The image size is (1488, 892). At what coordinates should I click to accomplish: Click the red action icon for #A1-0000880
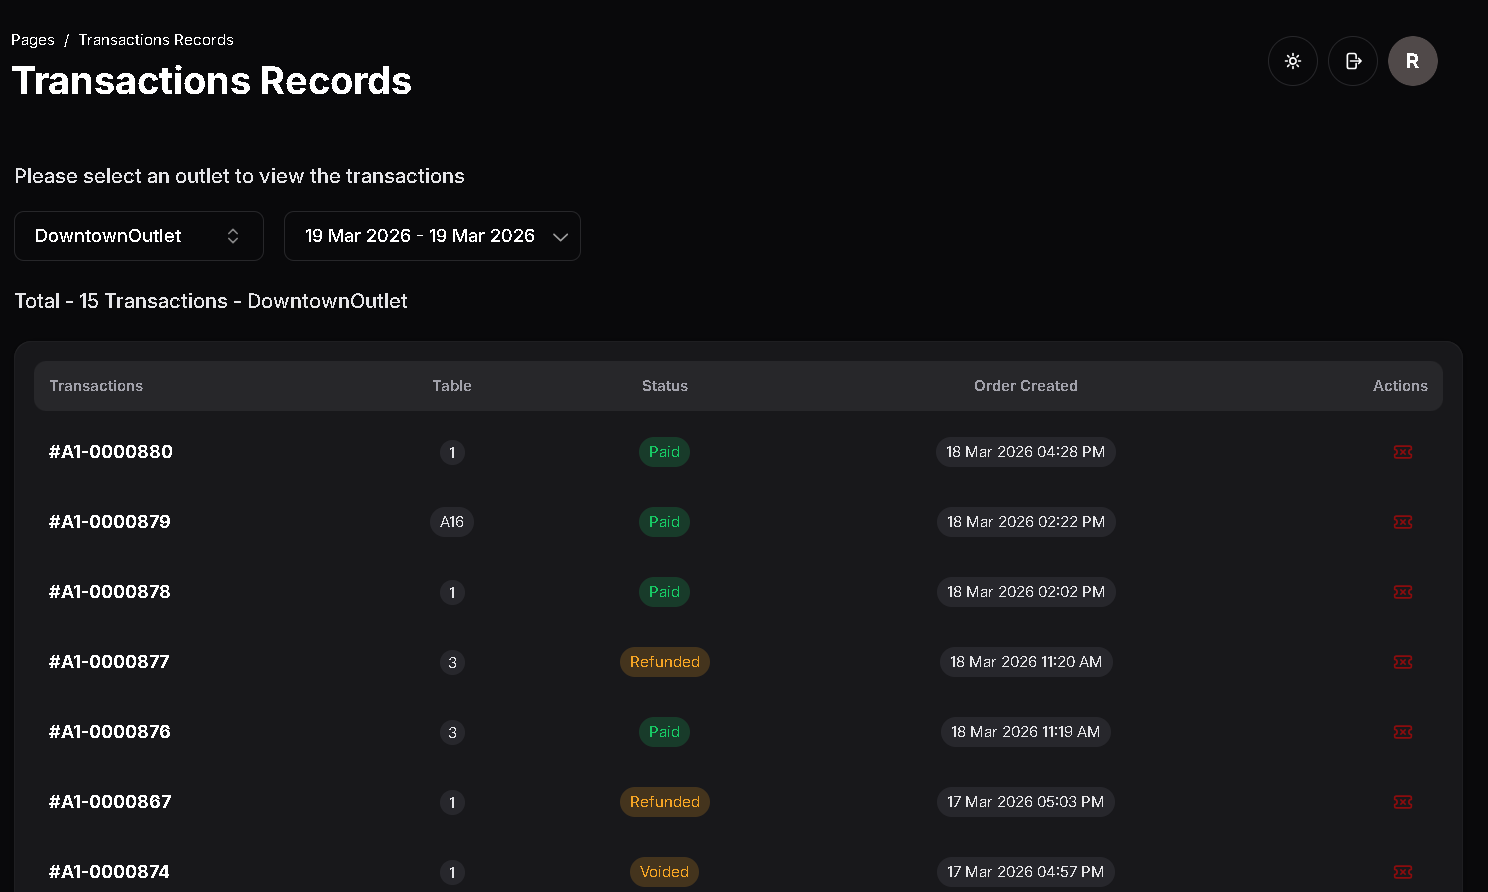point(1402,452)
